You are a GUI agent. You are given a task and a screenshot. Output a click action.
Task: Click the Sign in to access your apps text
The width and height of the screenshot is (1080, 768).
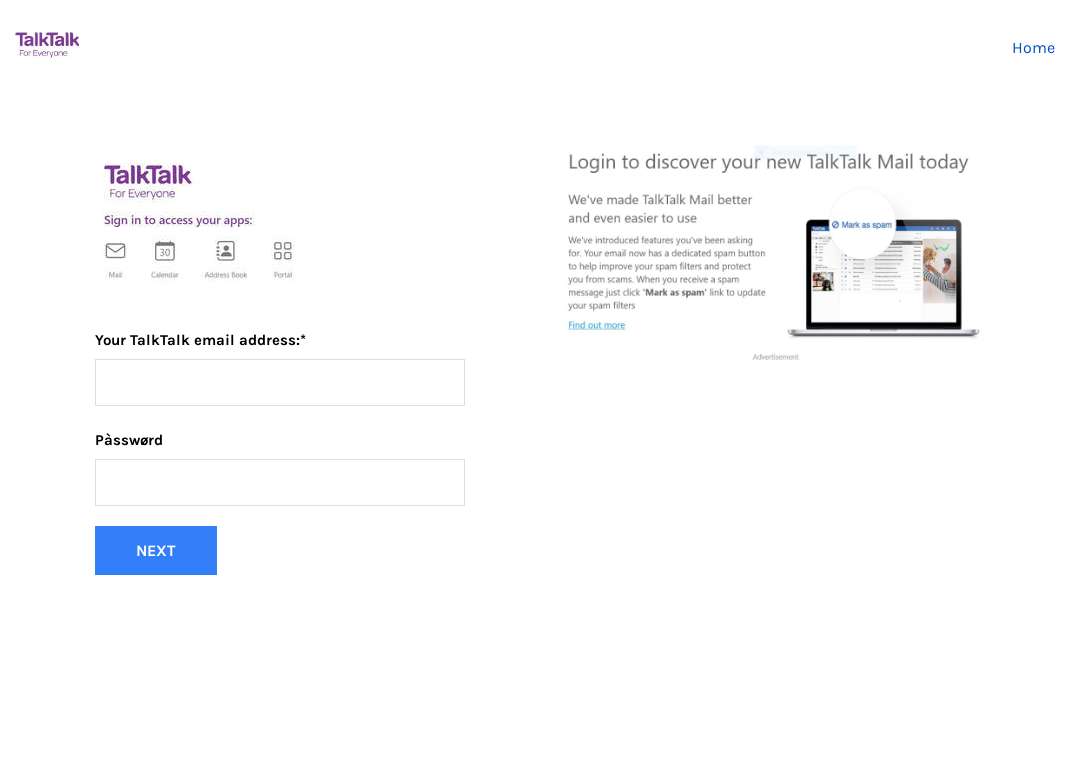point(178,220)
